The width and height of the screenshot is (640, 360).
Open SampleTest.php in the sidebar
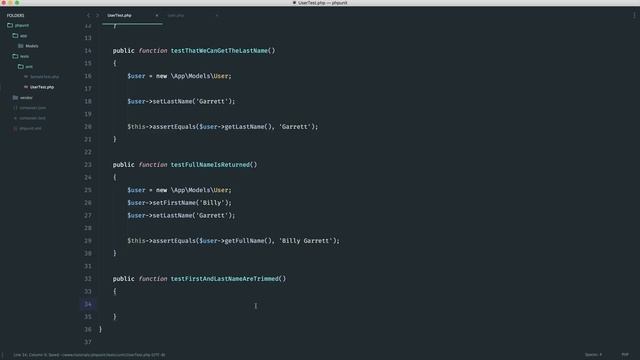coord(41,77)
